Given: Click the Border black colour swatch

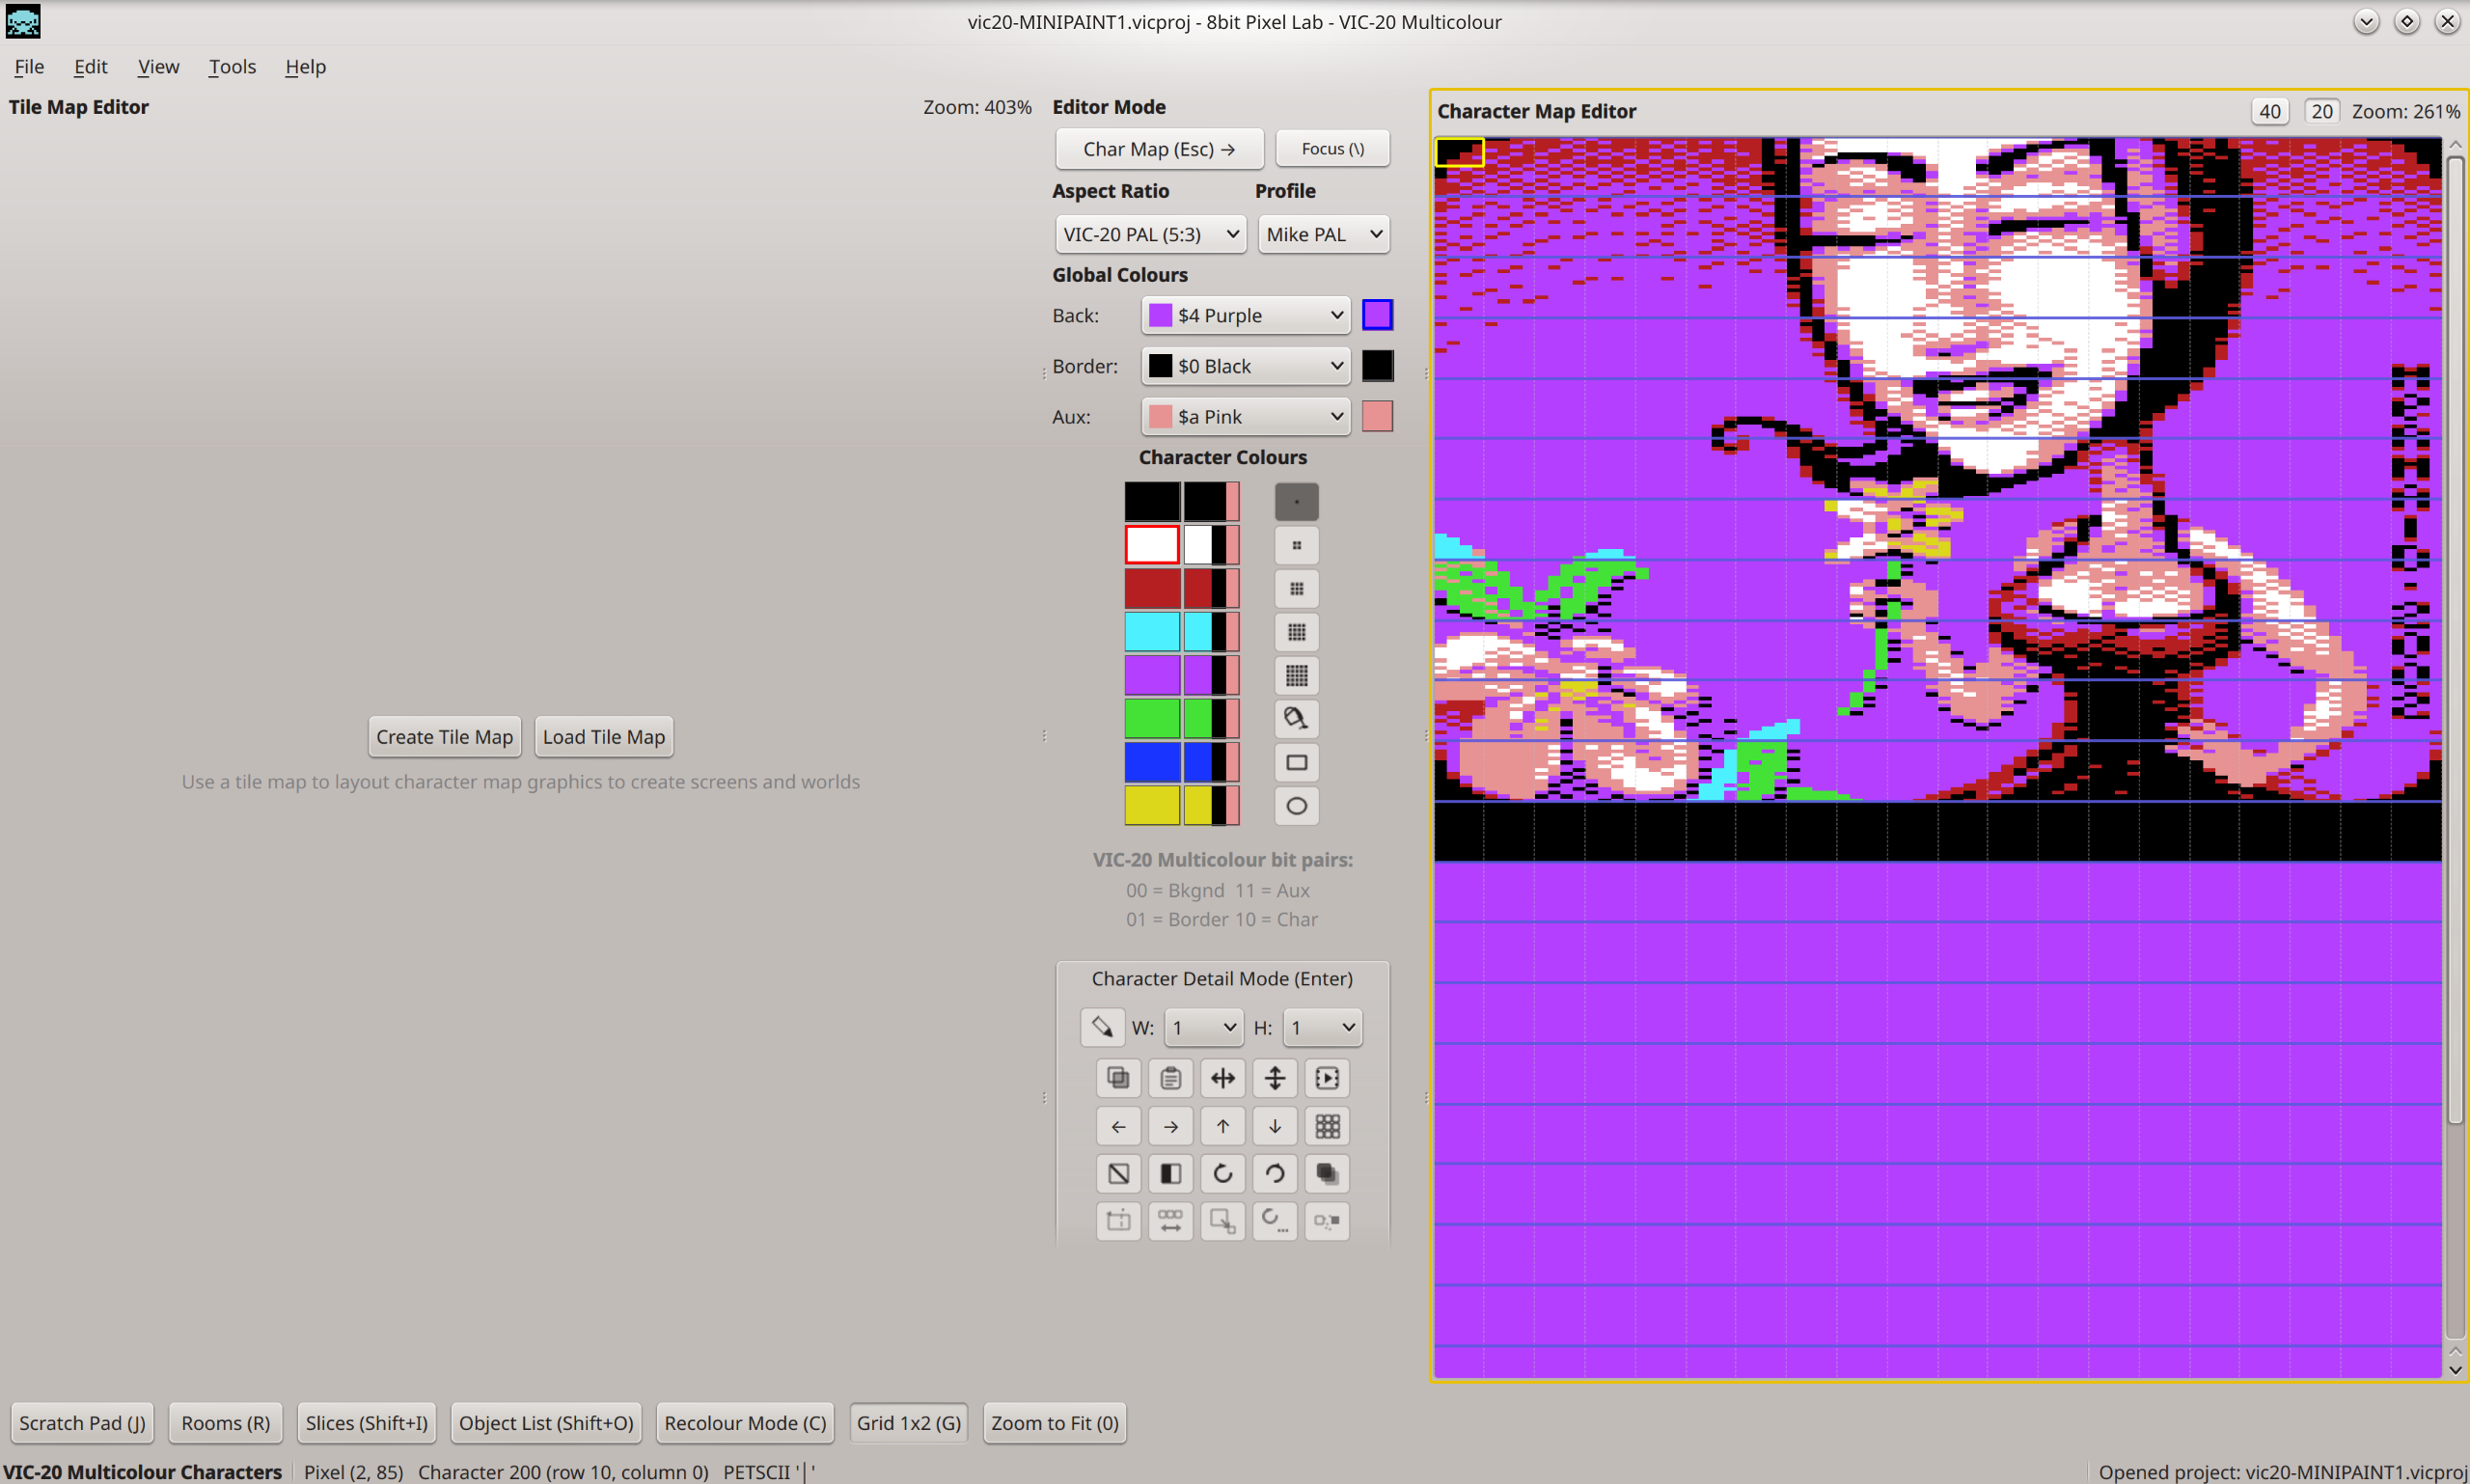Looking at the screenshot, I should pyautogui.click(x=1377, y=366).
